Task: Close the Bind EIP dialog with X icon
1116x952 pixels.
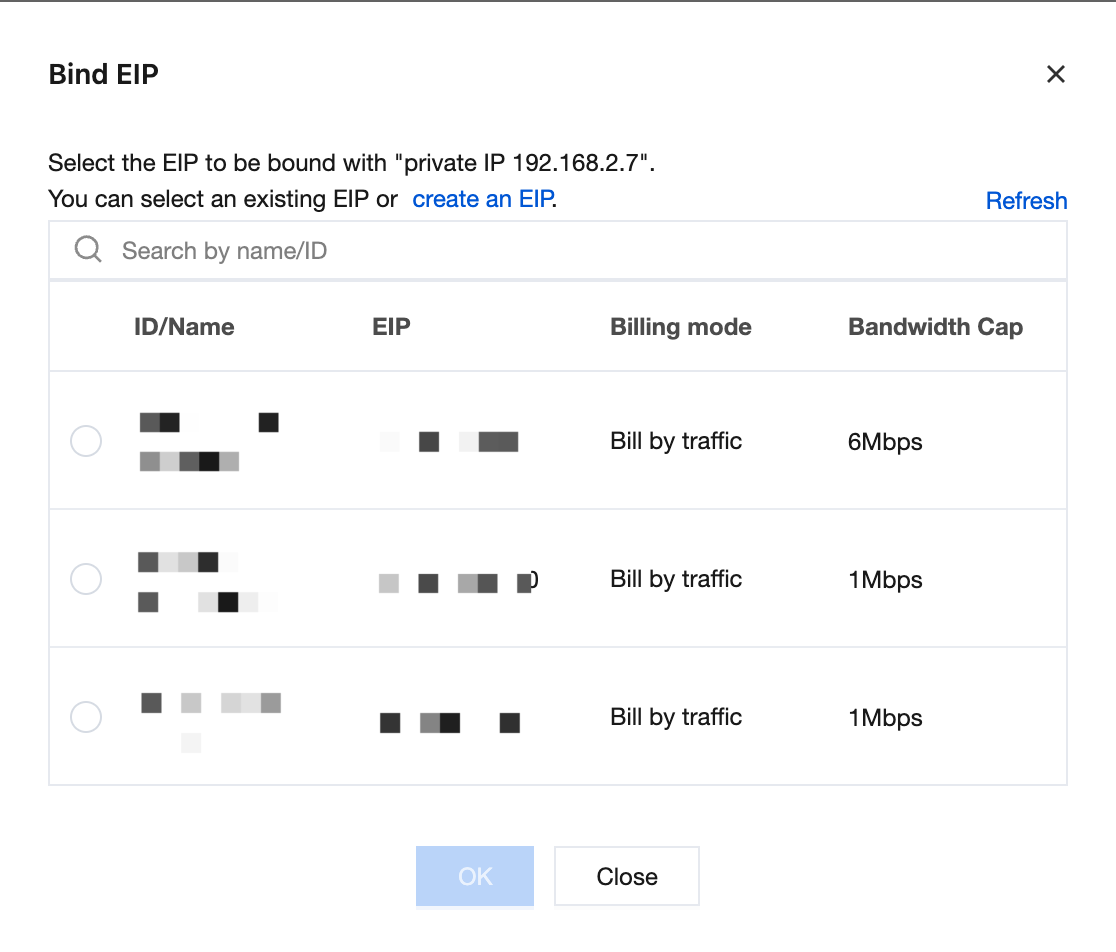Action: (1055, 74)
